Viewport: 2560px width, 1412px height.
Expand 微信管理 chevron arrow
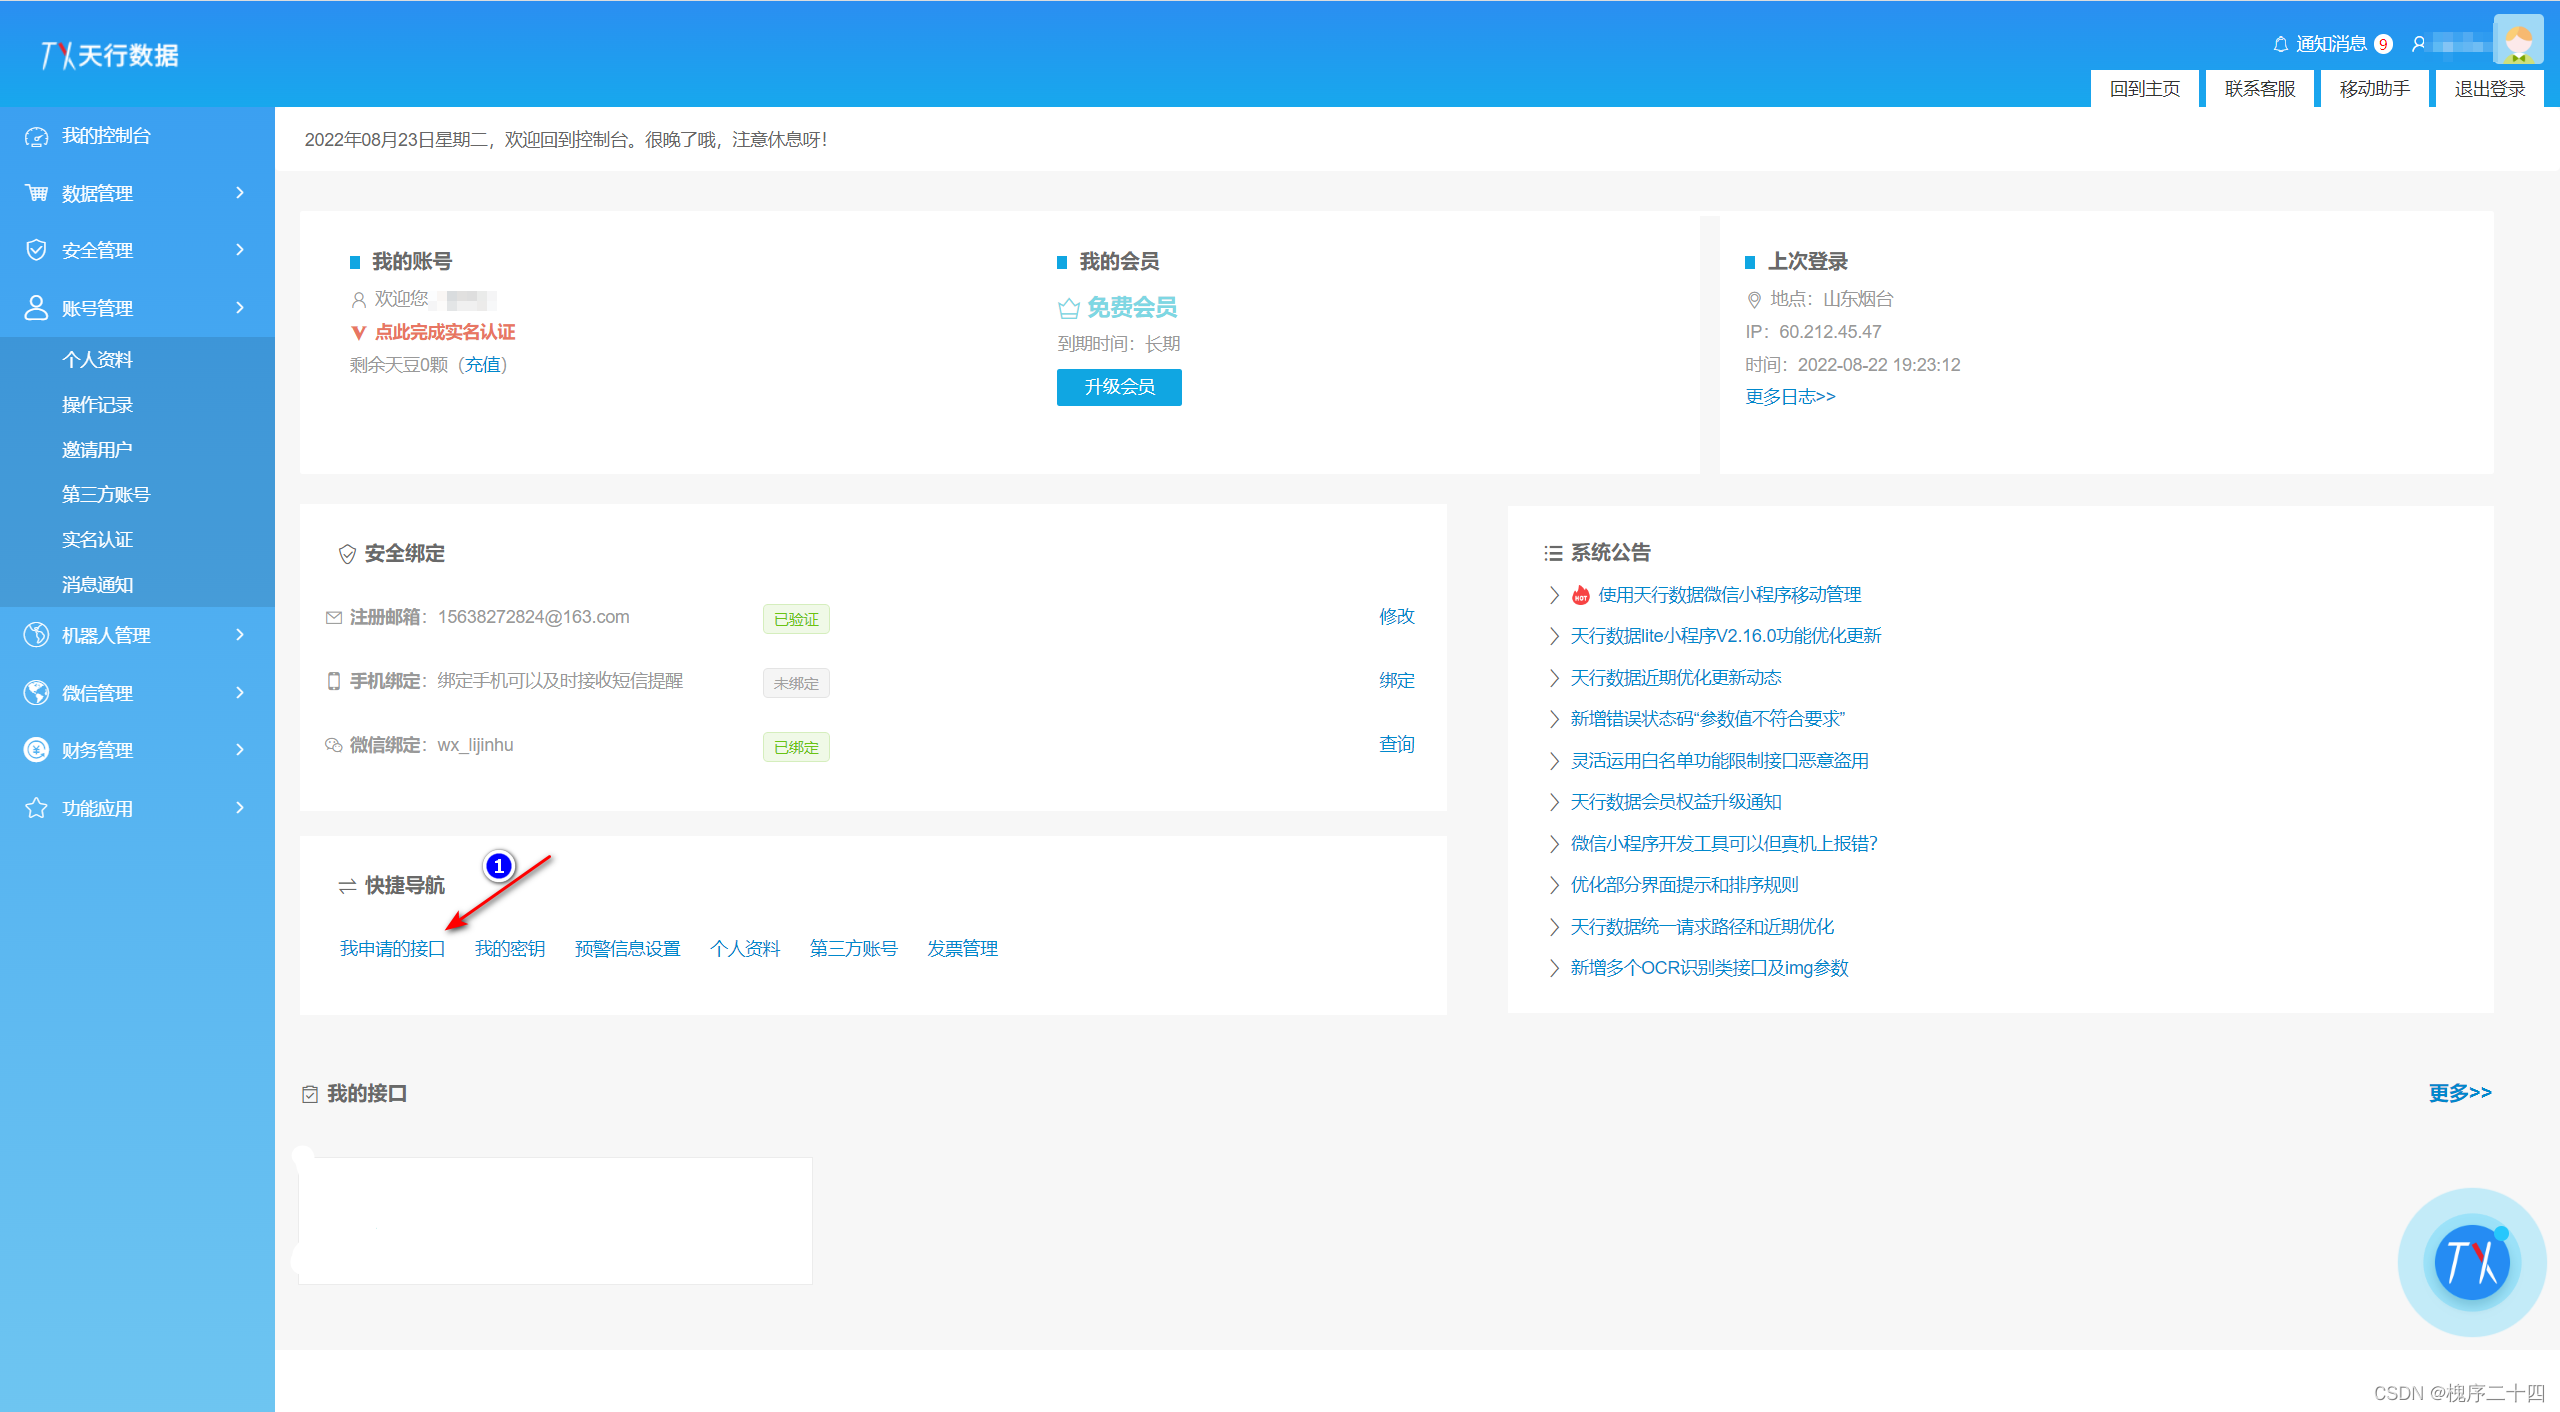pos(240,692)
